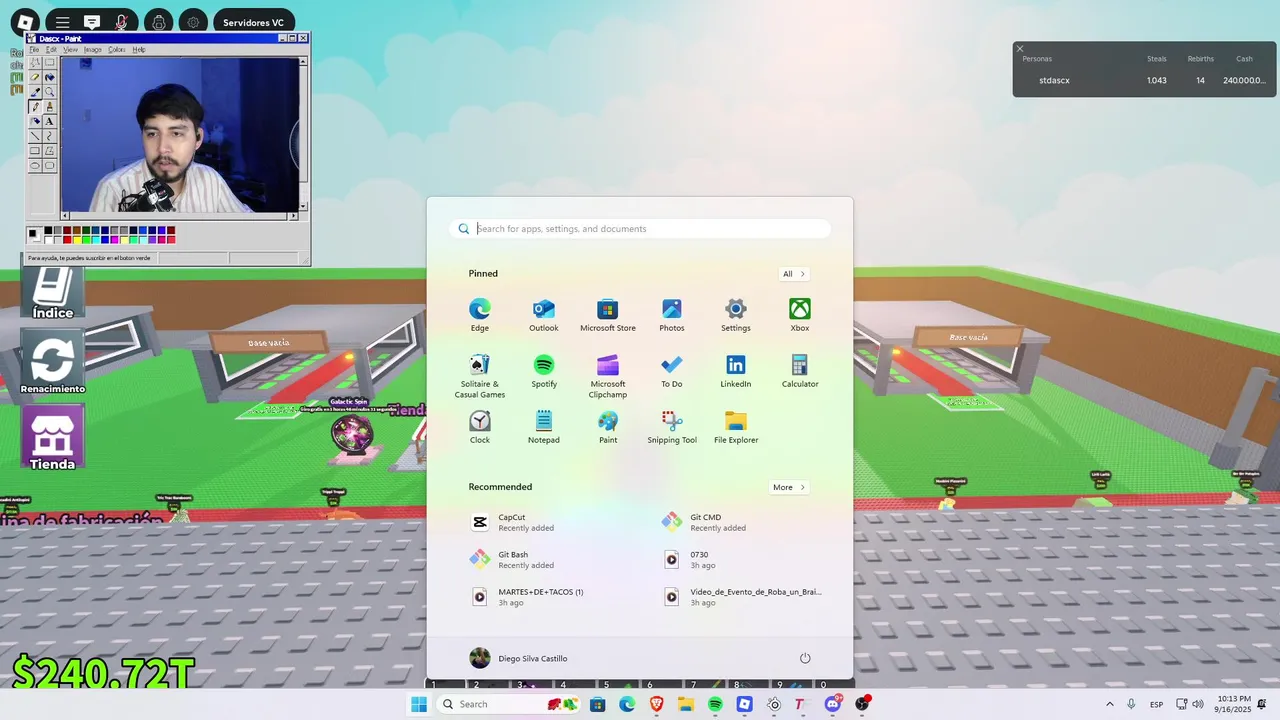1280x720 pixels.
Task: Open the Image menu in Paint overlay
Action: (x=93, y=49)
